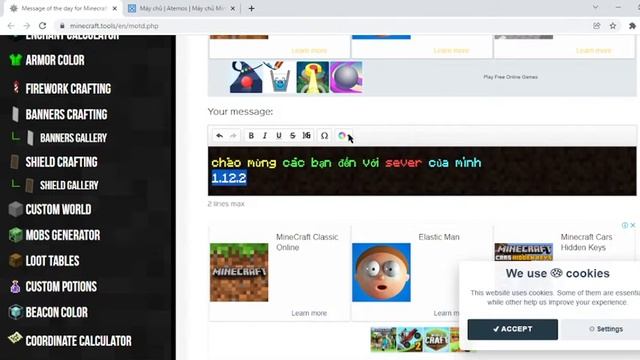This screenshot has width=640, height=360.
Task: Click the ad info icon
Action: pyautogui.click(x=625, y=225)
